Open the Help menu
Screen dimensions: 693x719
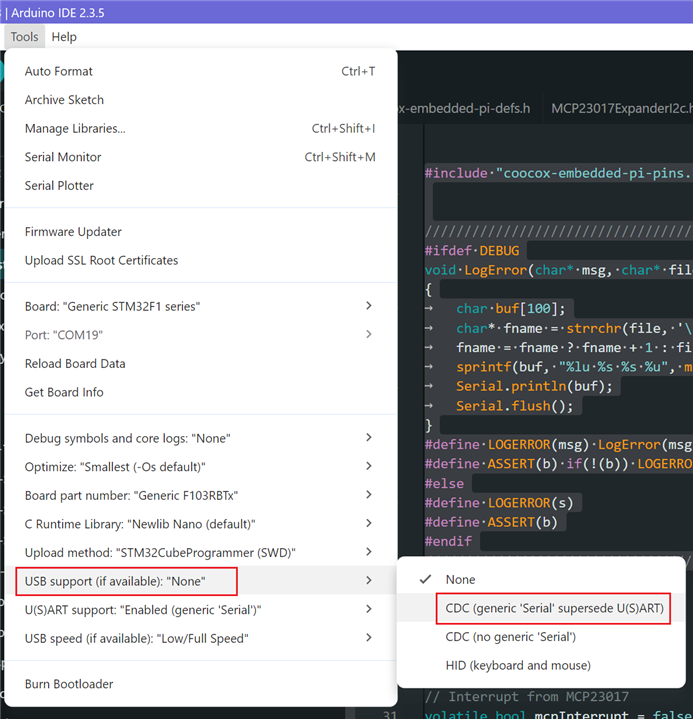[64, 37]
